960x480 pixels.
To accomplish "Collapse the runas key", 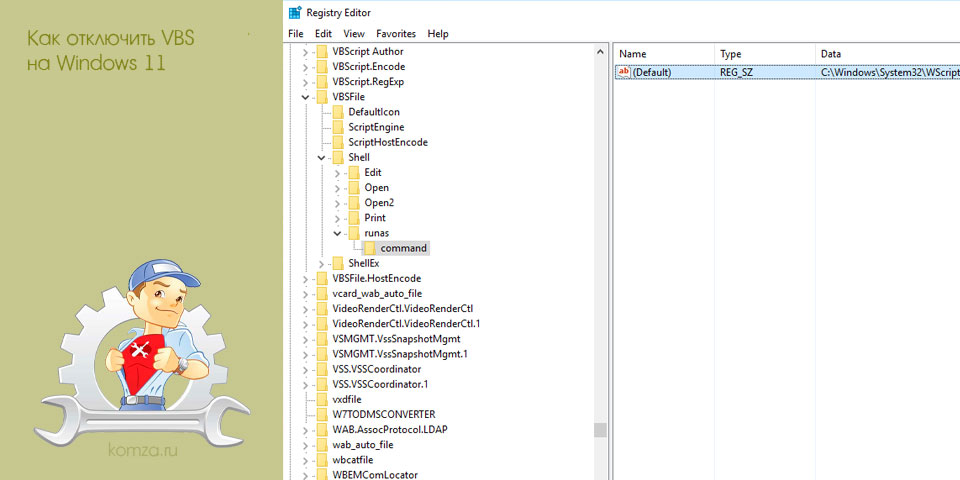I will 337,233.
